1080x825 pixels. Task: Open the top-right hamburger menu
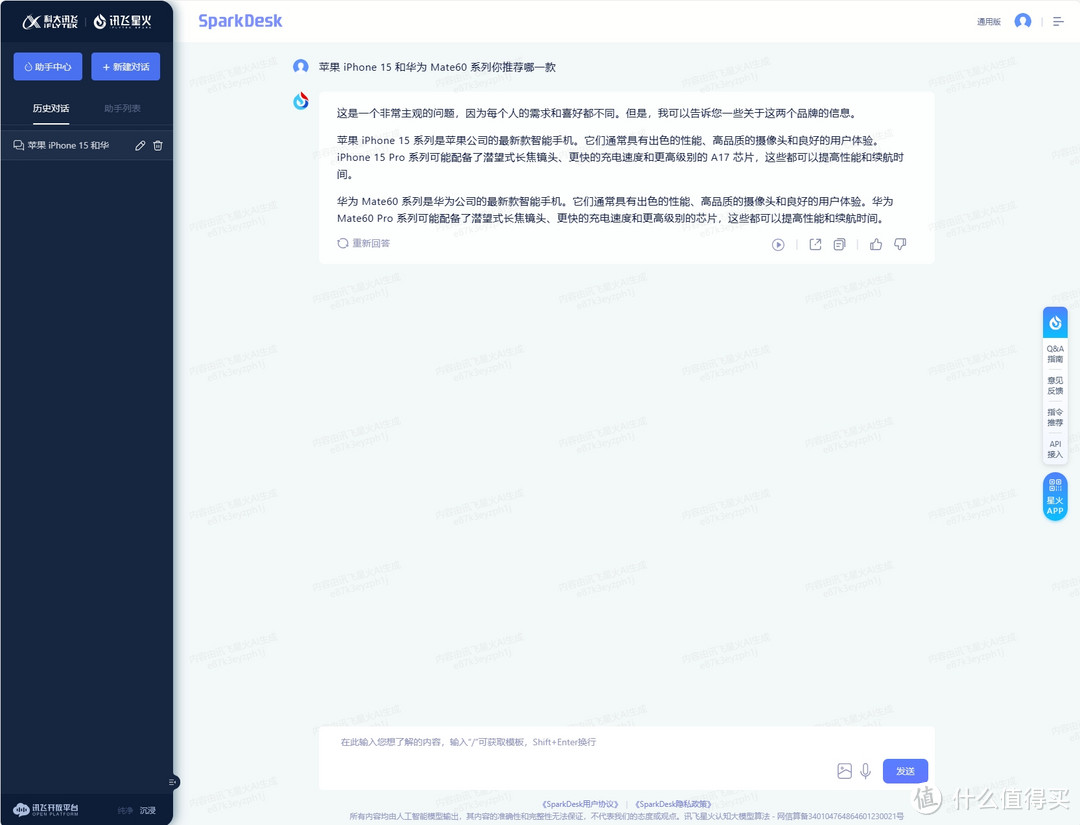tap(1059, 22)
